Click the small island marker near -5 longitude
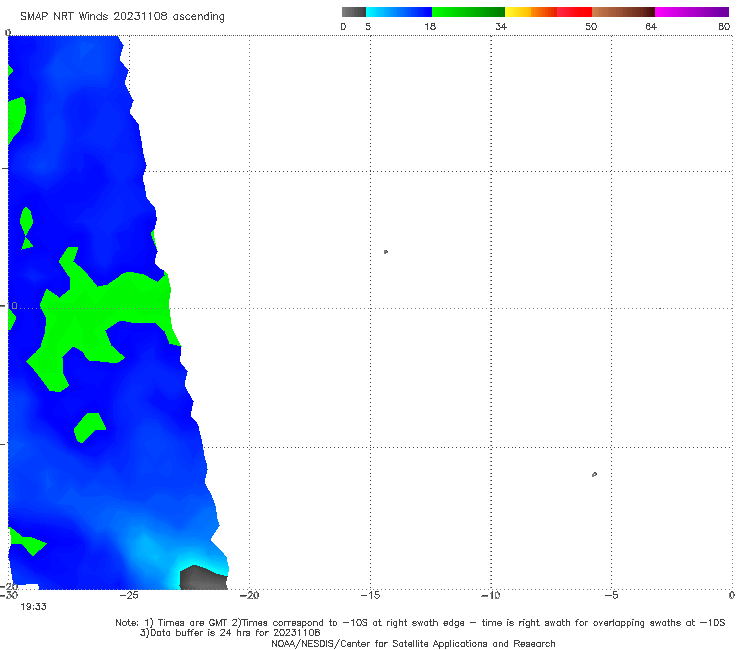 tap(594, 474)
